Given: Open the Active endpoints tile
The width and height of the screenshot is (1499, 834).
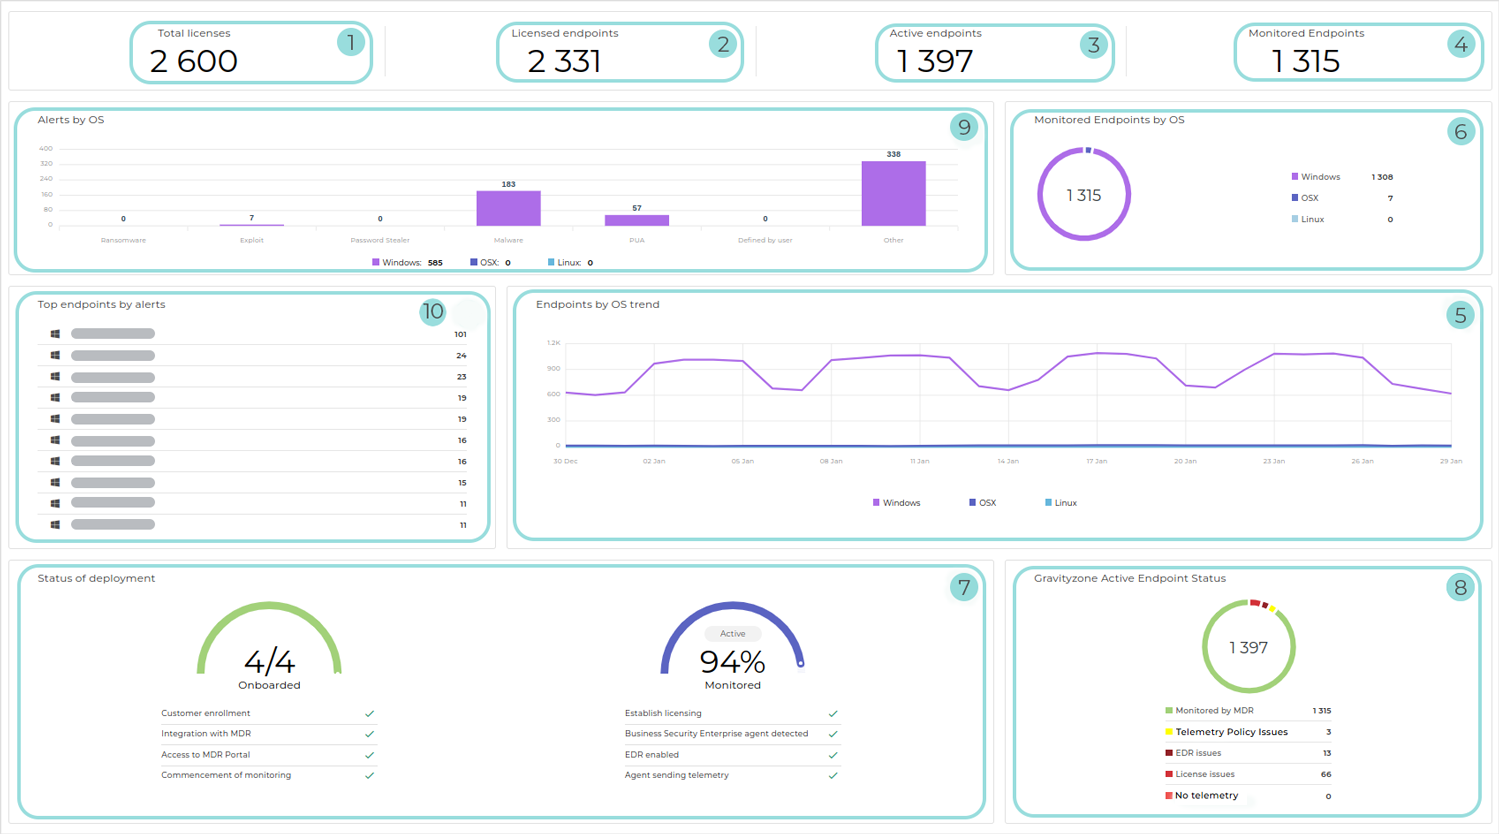Looking at the screenshot, I should pos(994,52).
